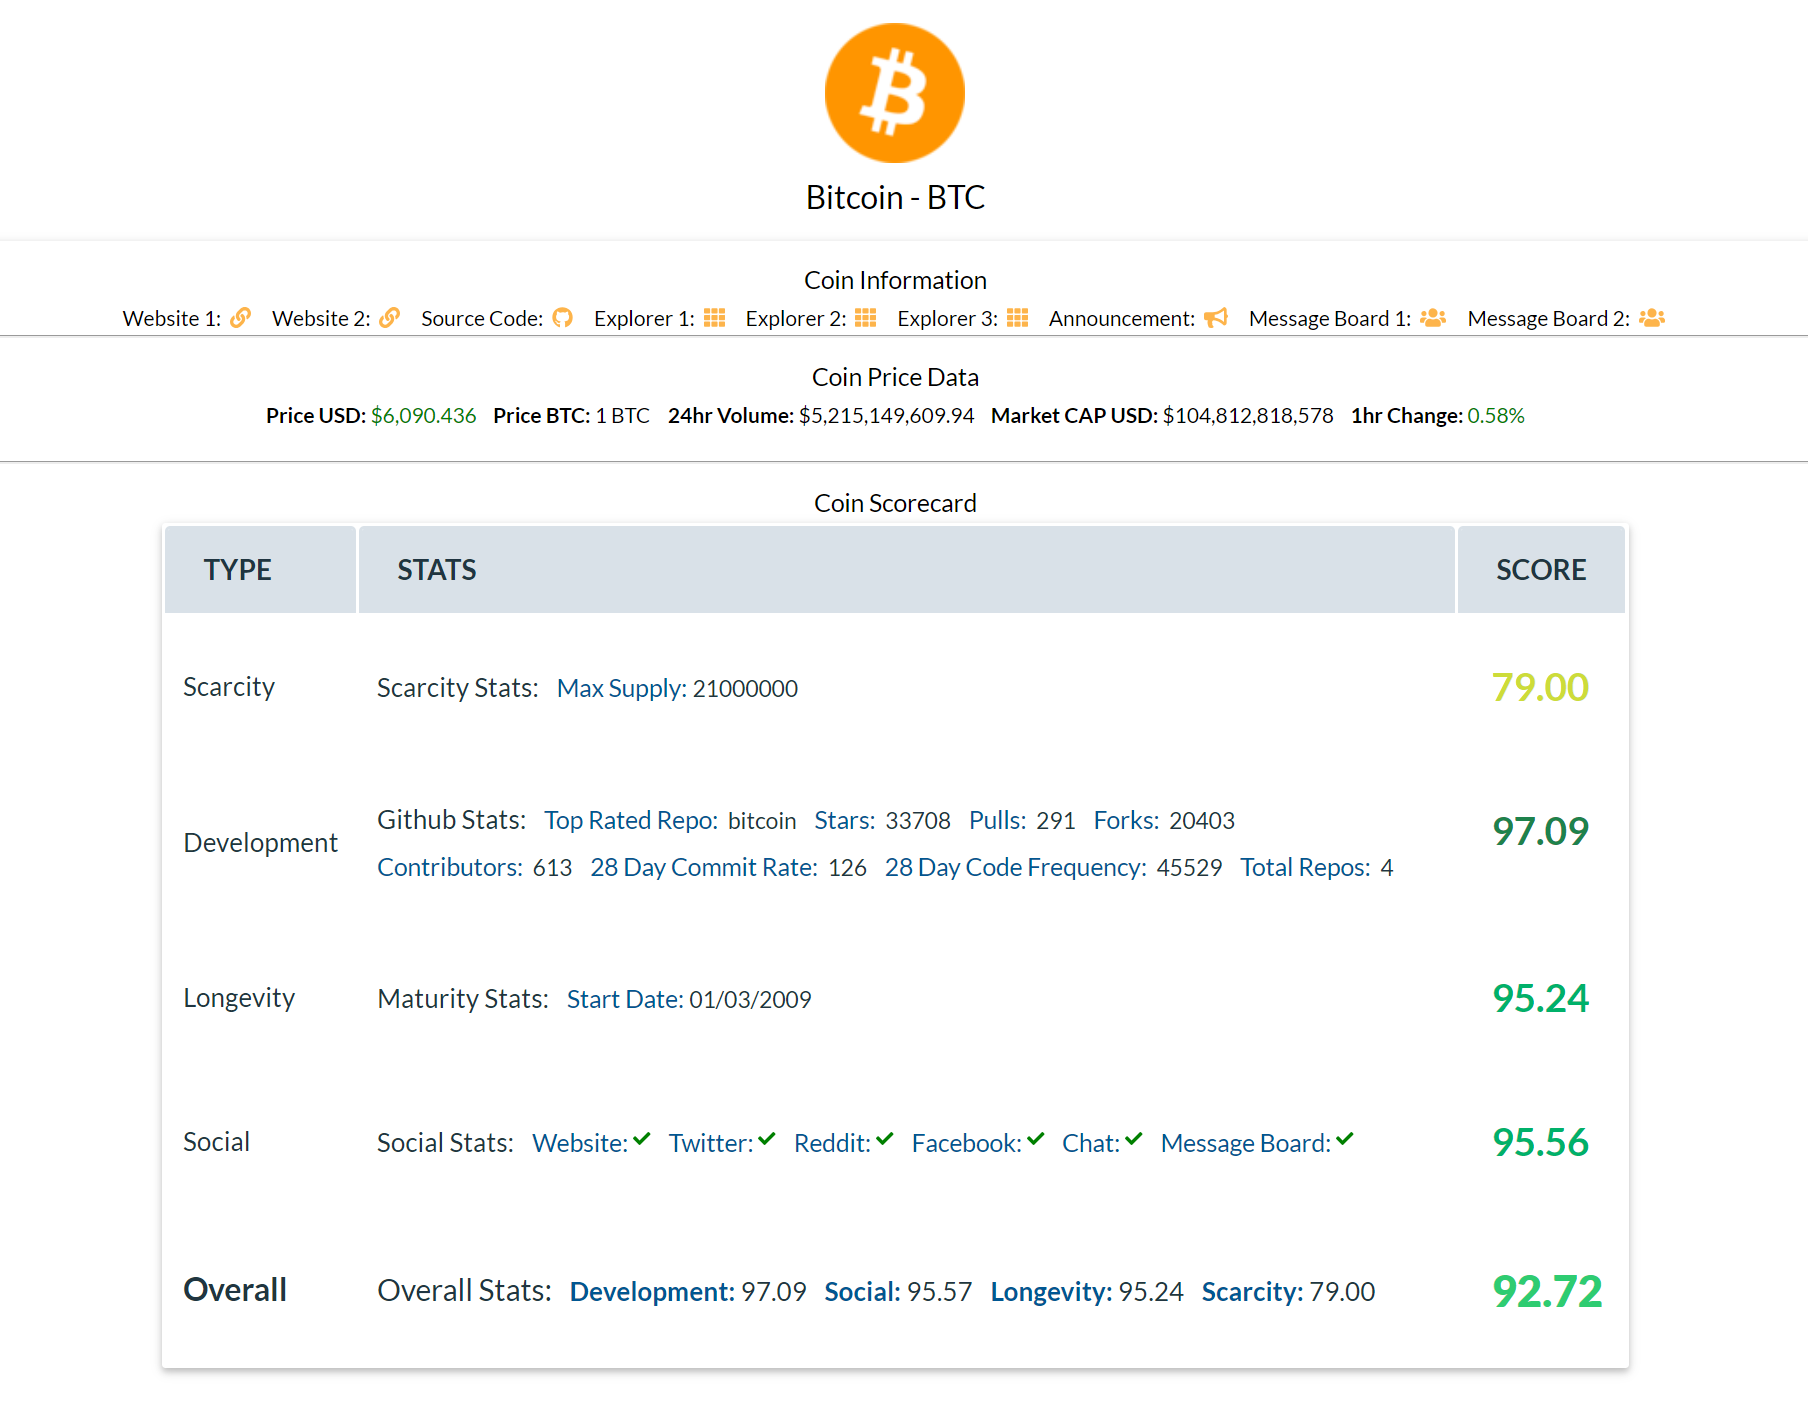Click the 1hr Change value 0.58%

point(1496,416)
